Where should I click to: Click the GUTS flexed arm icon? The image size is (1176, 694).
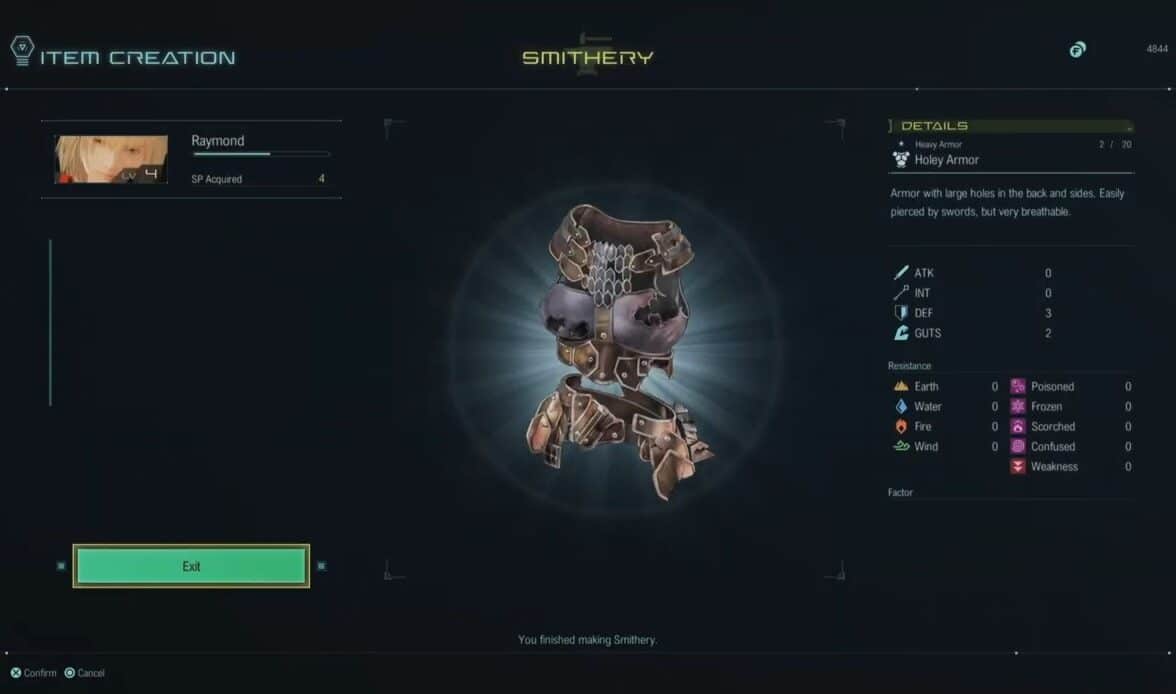[901, 333]
